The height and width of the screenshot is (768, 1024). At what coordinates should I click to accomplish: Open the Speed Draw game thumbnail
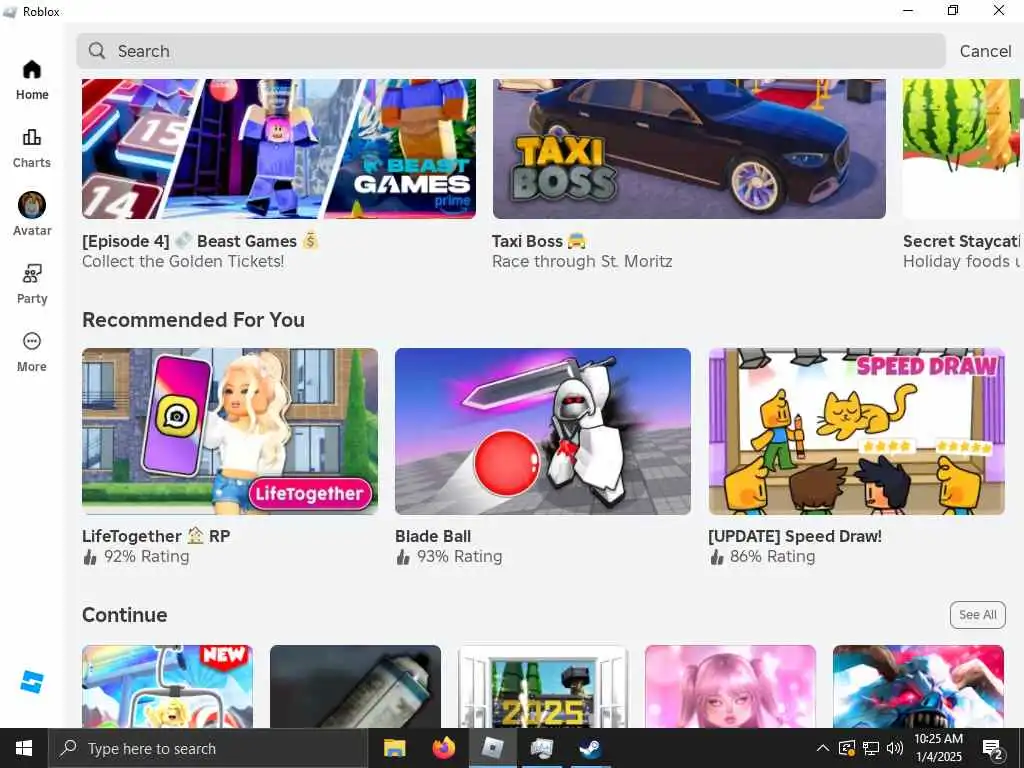(x=856, y=432)
